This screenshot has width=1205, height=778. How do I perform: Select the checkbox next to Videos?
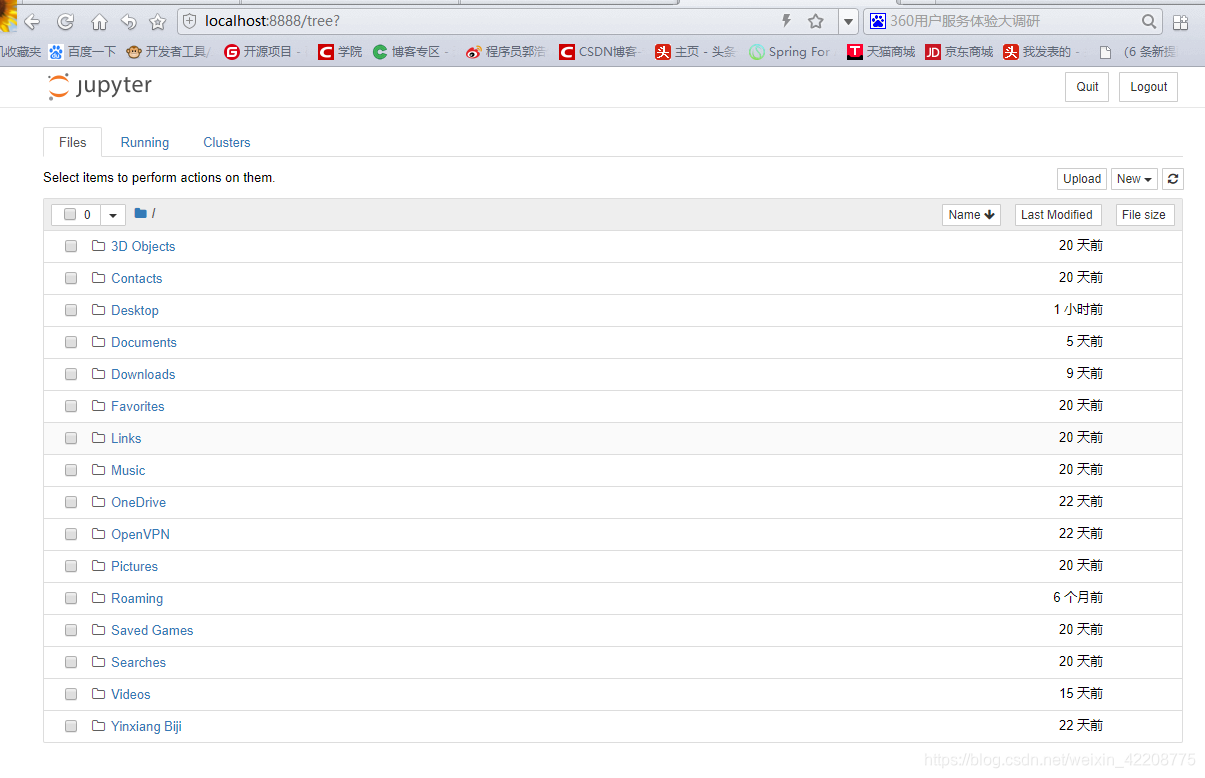(71, 694)
